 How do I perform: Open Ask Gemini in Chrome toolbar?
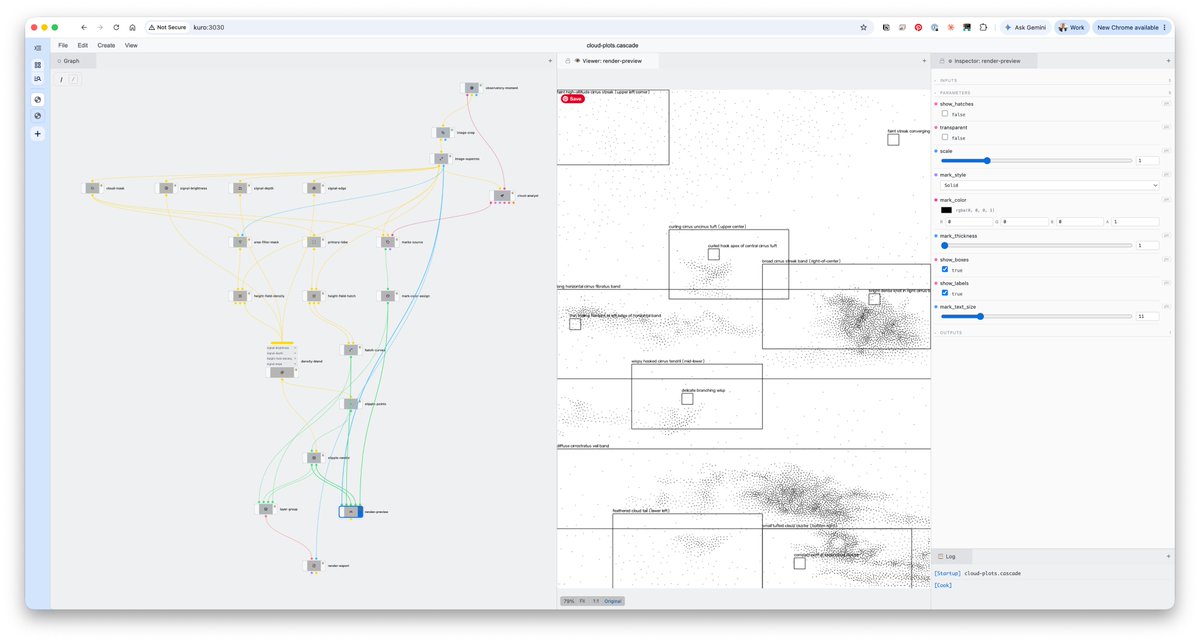tap(1026, 27)
